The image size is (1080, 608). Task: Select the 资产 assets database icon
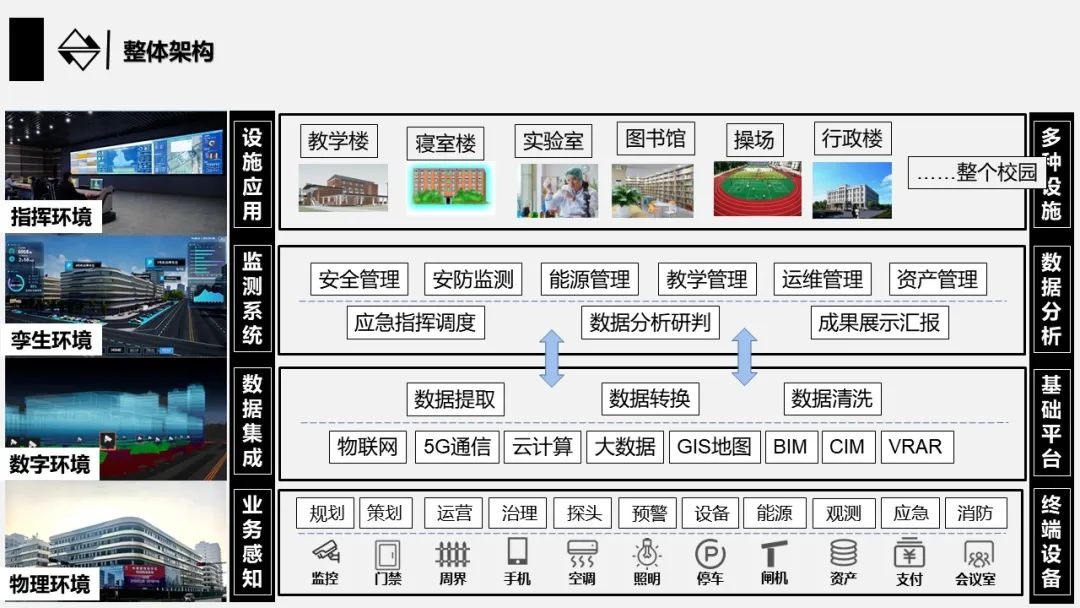(x=843, y=557)
